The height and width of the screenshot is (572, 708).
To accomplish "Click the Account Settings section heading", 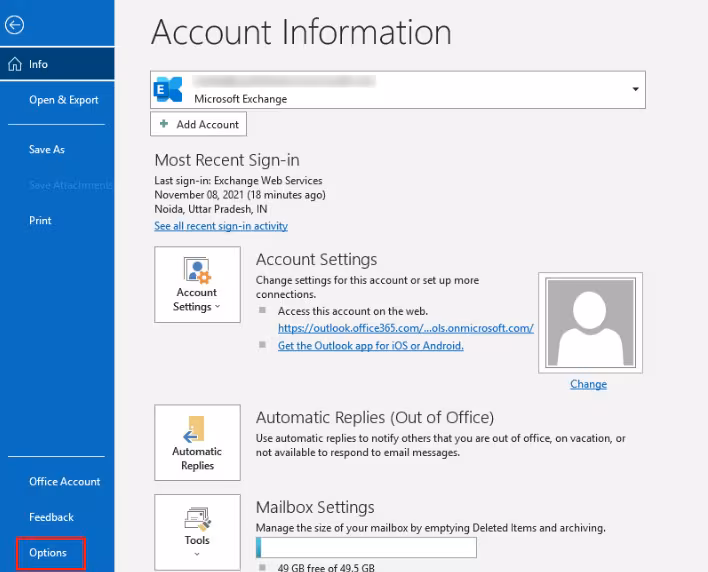I will (317, 259).
